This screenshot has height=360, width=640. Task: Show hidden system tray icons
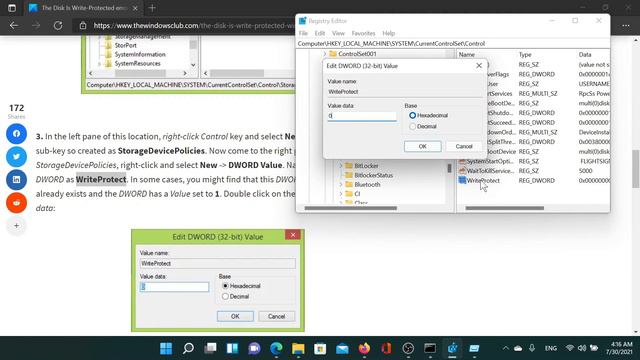(506, 348)
